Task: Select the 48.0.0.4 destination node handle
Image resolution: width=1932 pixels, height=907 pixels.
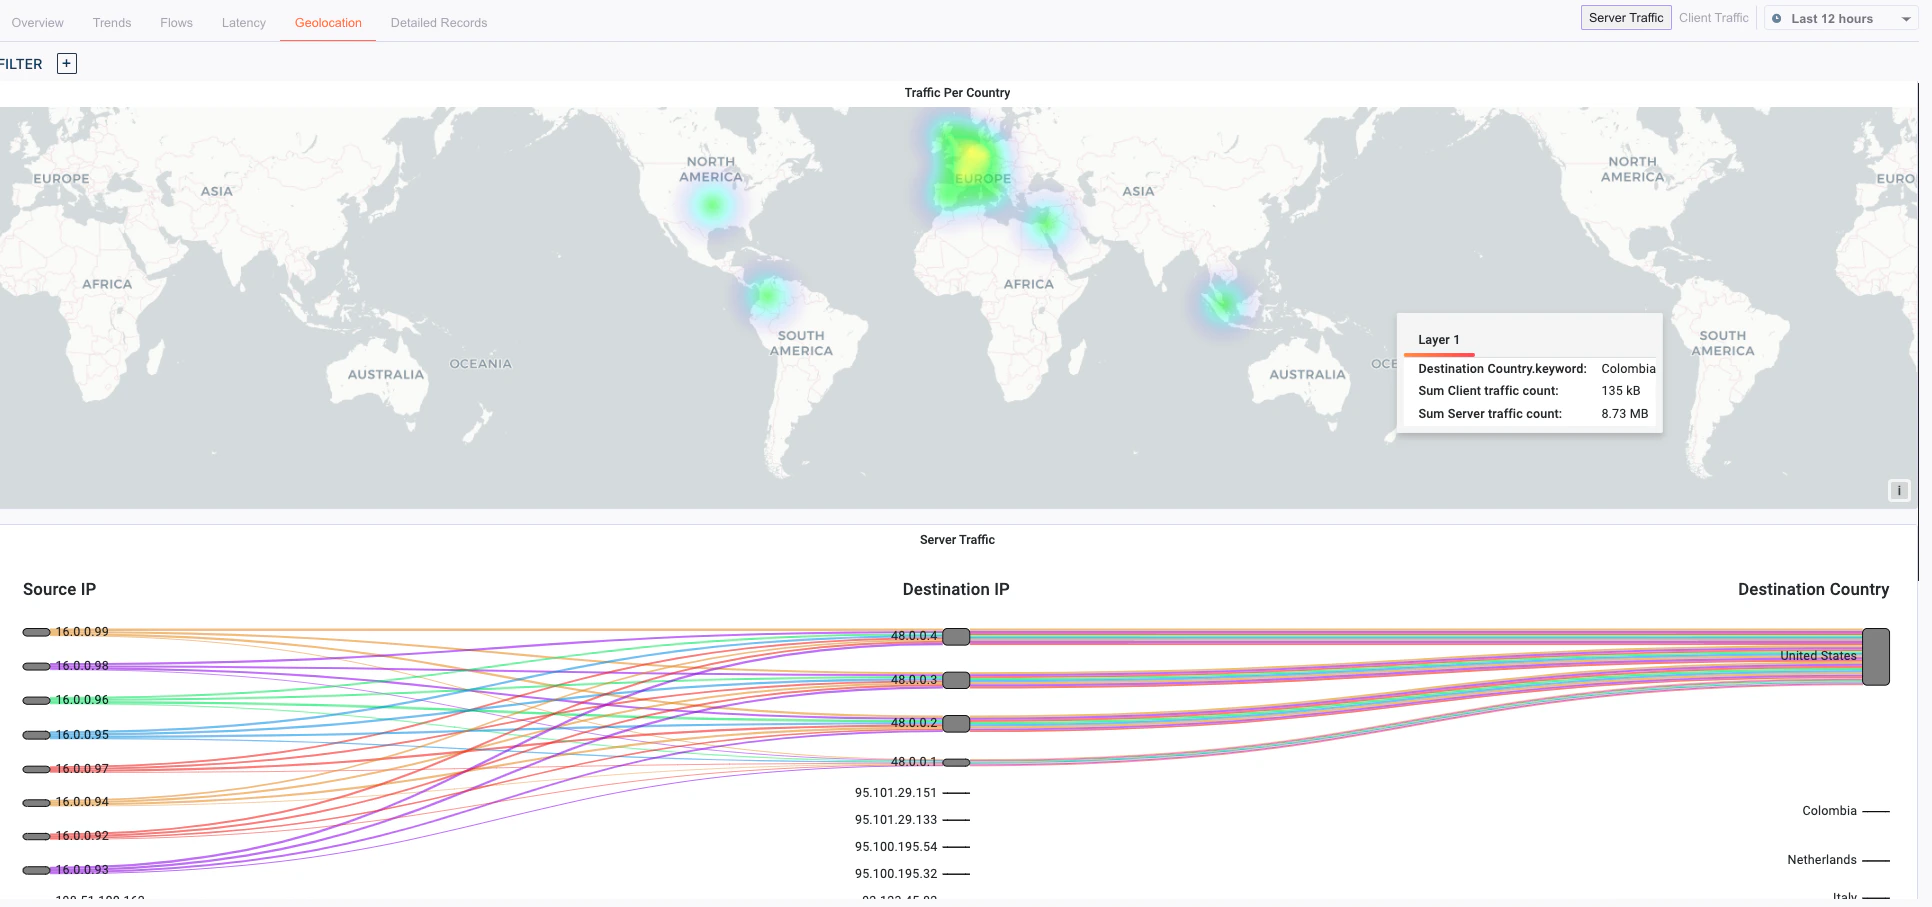Action: (956, 637)
